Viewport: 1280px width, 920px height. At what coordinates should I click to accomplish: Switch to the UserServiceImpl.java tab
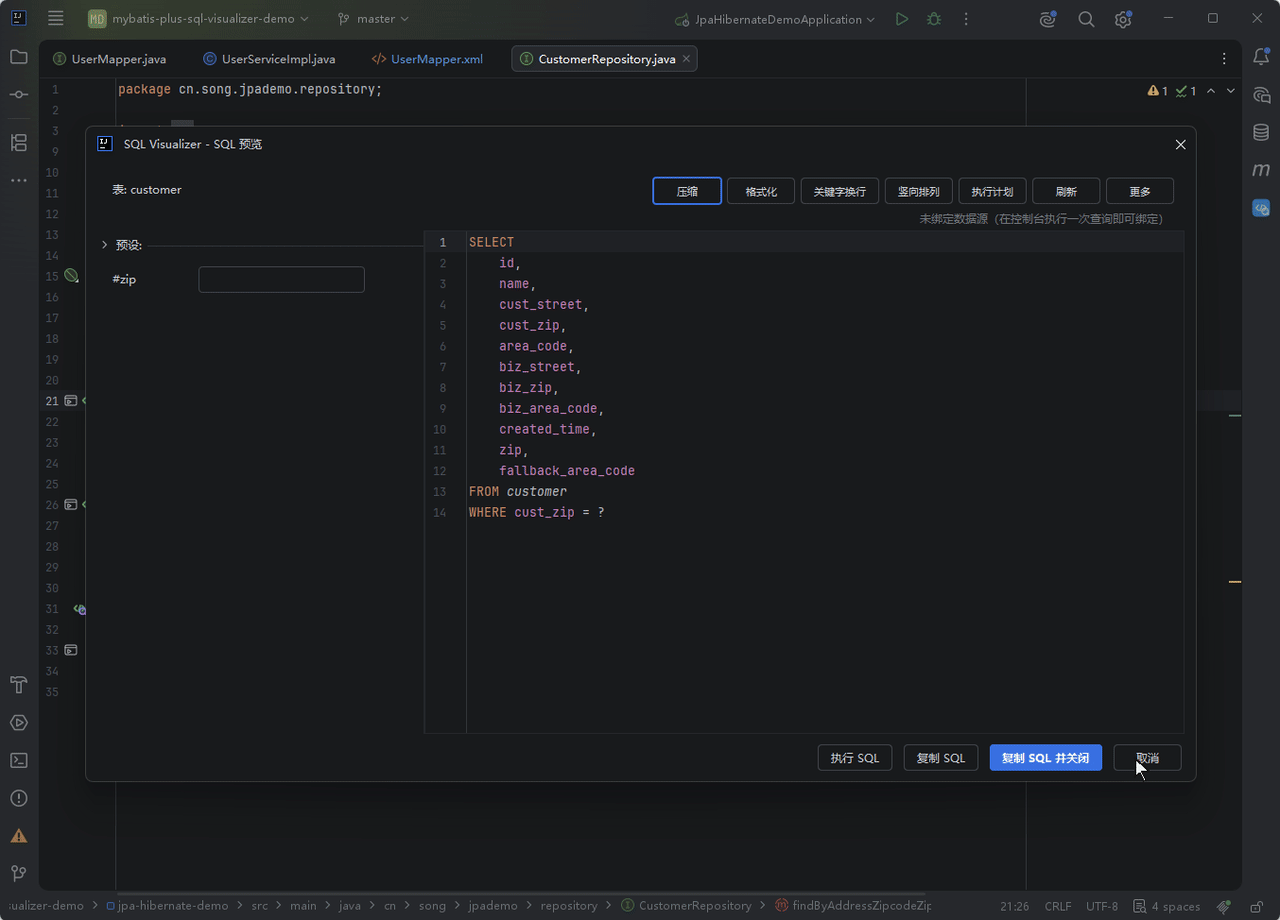(269, 59)
